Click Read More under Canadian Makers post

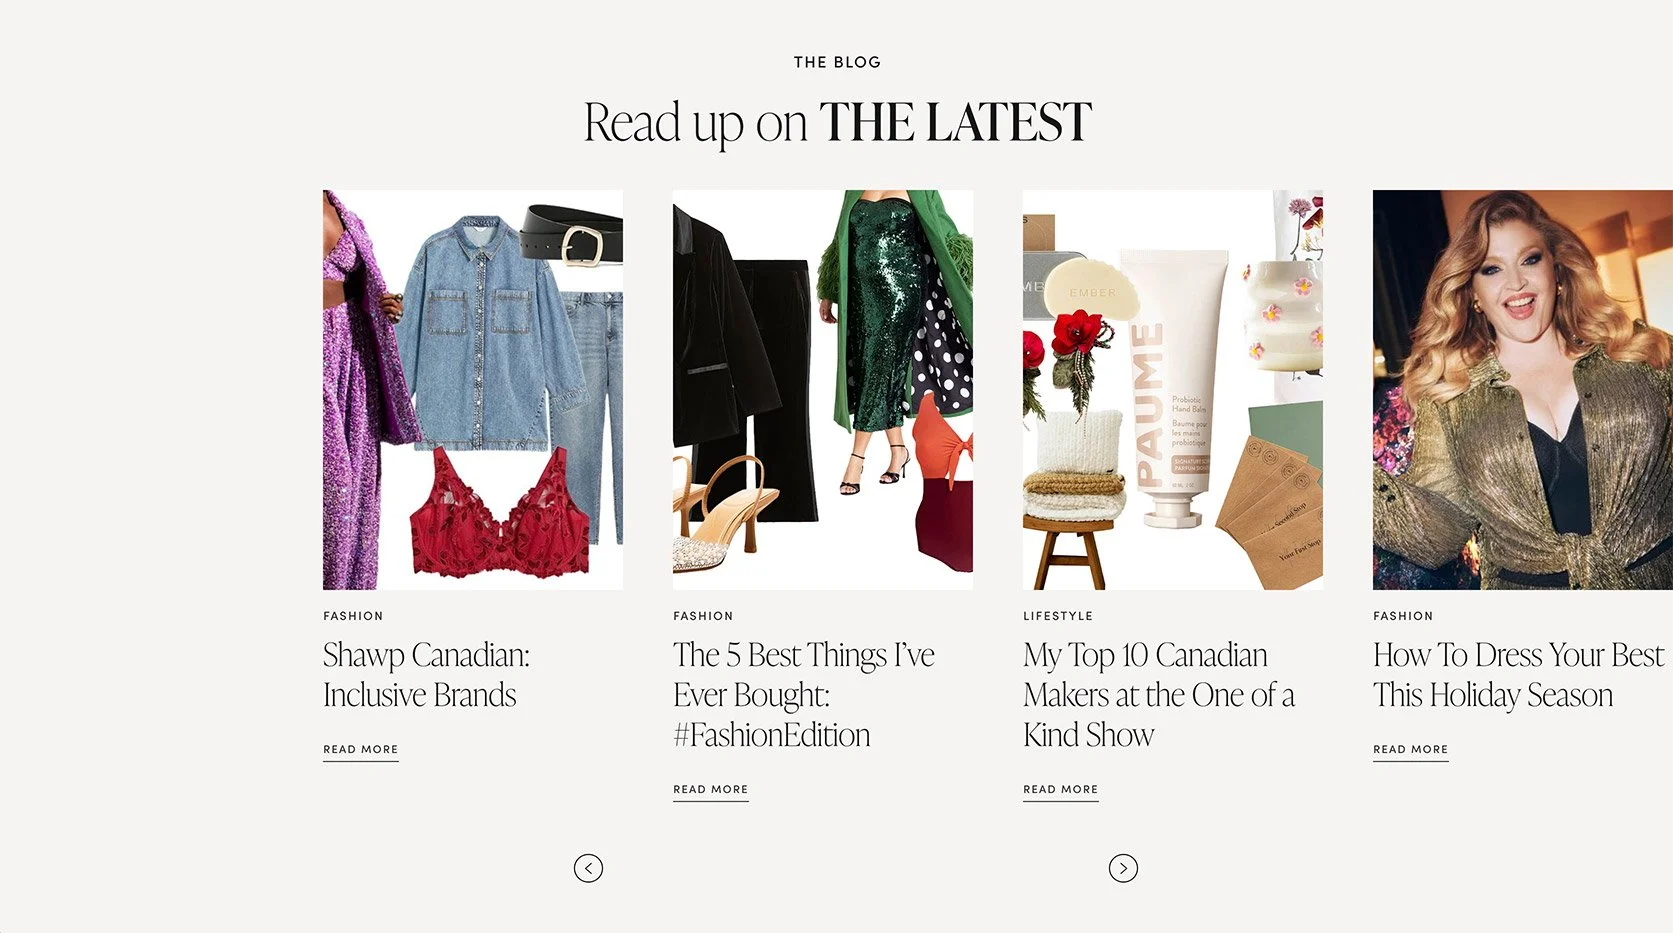click(x=1061, y=790)
